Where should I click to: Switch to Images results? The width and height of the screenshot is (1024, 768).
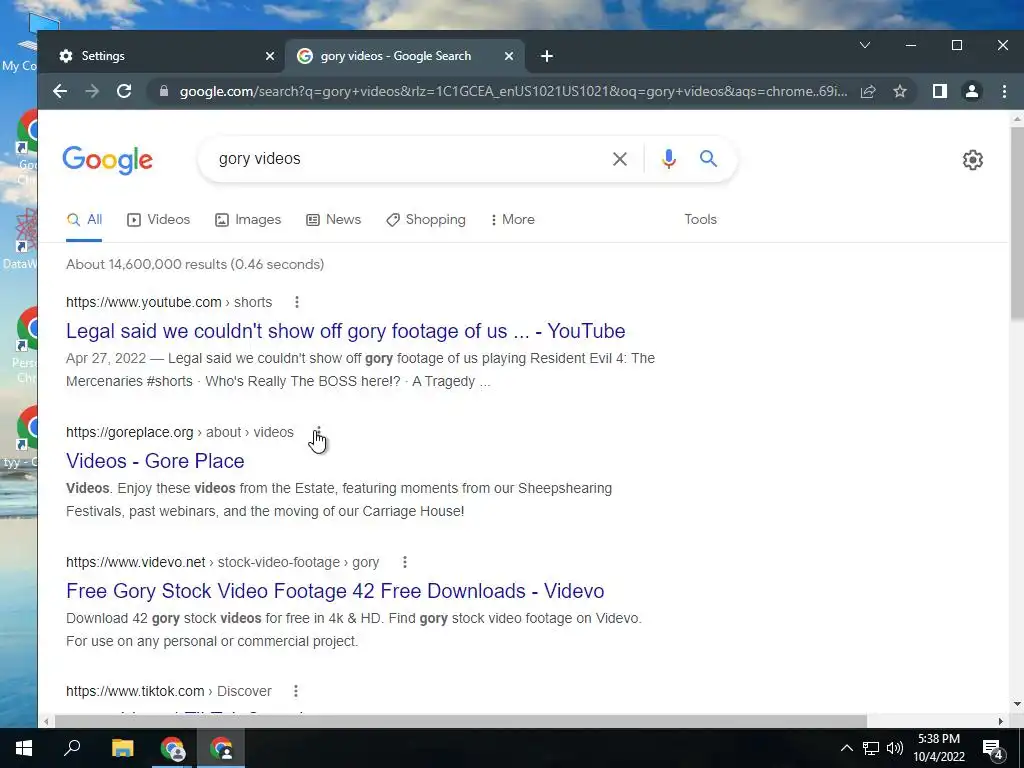248,219
